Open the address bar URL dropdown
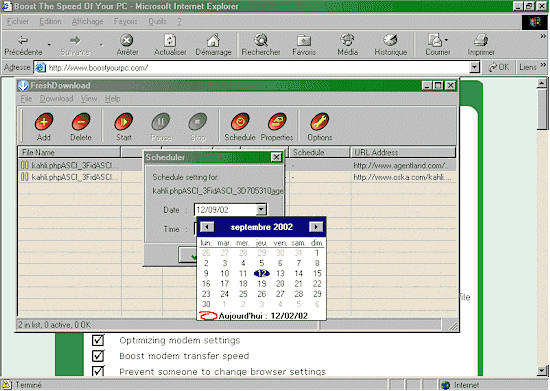 click(475, 67)
